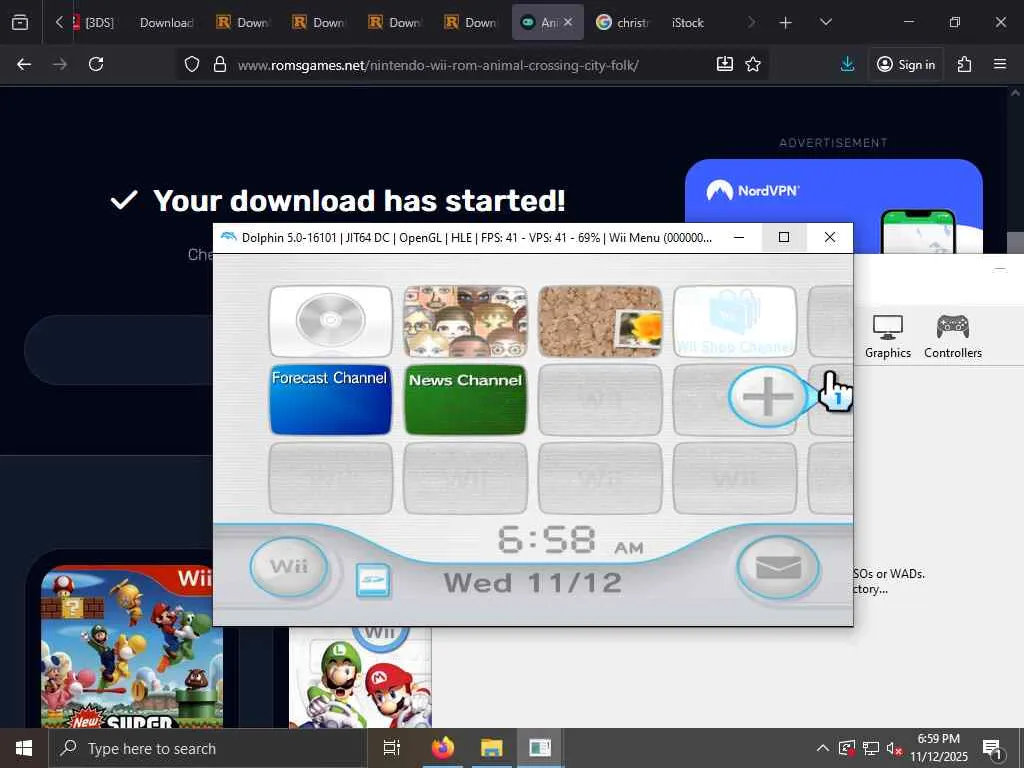Image resolution: width=1024 pixels, height=768 pixels.
Task: Open the Firefox View icon
Action: [x=20, y=22]
